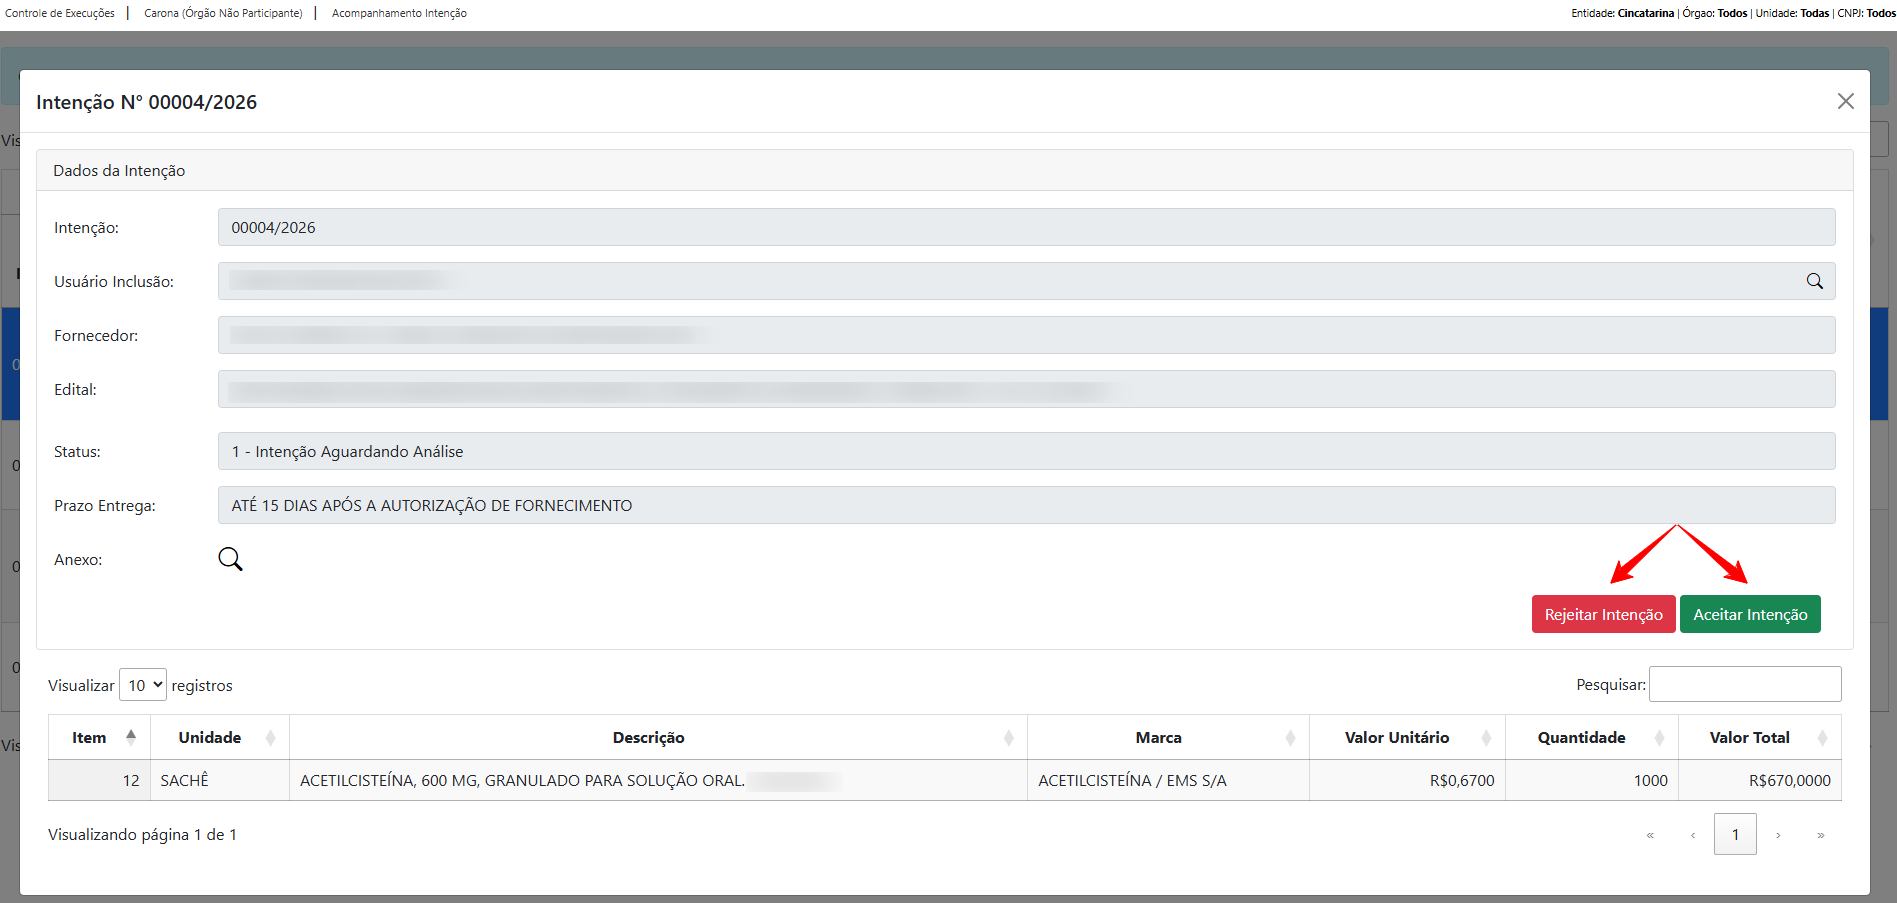Screen dimensions: 1897x903
Task: Sort by Valor Total column
Action: click(x=1749, y=737)
